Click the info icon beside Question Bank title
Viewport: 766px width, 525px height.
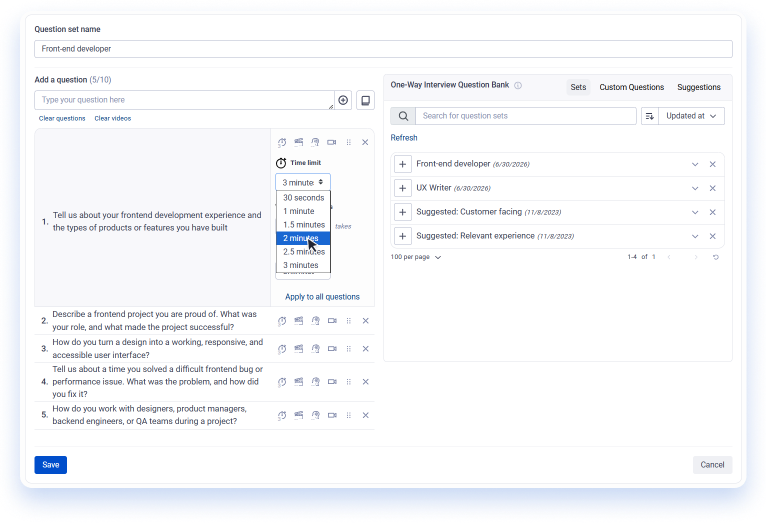tap(518, 85)
